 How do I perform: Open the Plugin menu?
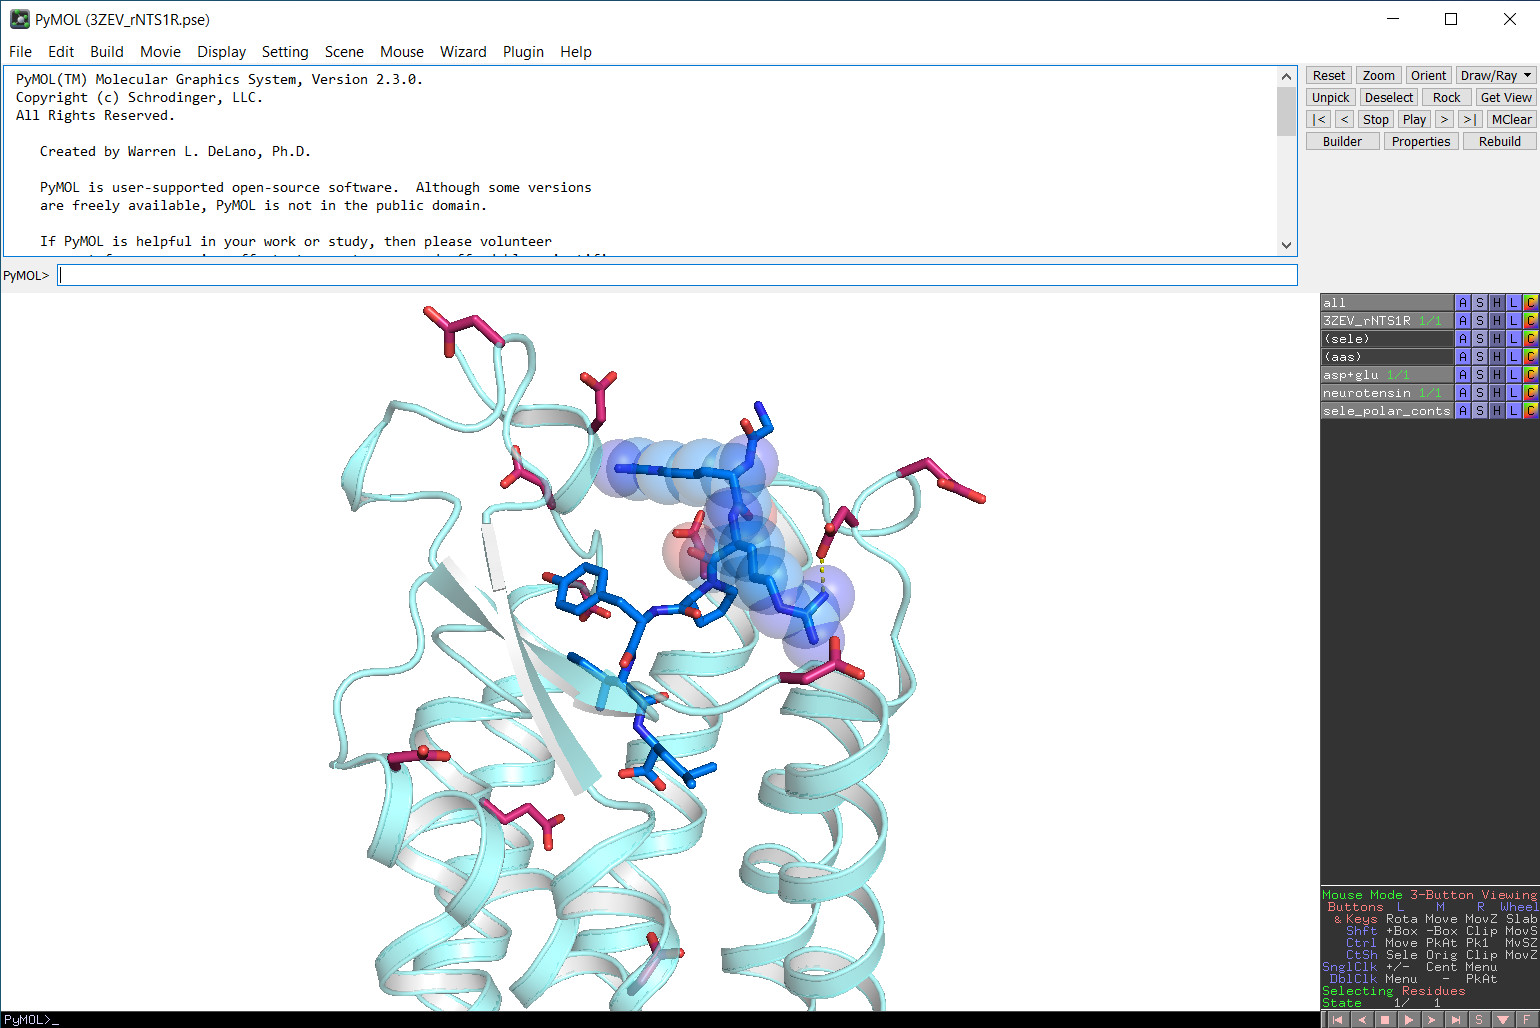point(523,52)
